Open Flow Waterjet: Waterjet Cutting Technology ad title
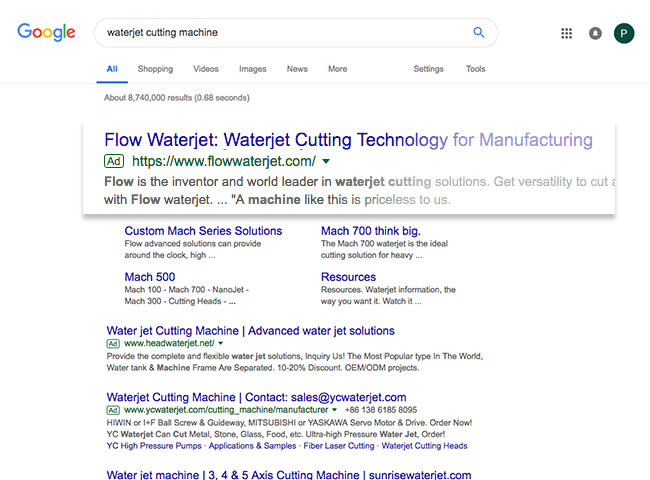Image resolution: width=650 pixels, height=480 pixels. coord(348,140)
